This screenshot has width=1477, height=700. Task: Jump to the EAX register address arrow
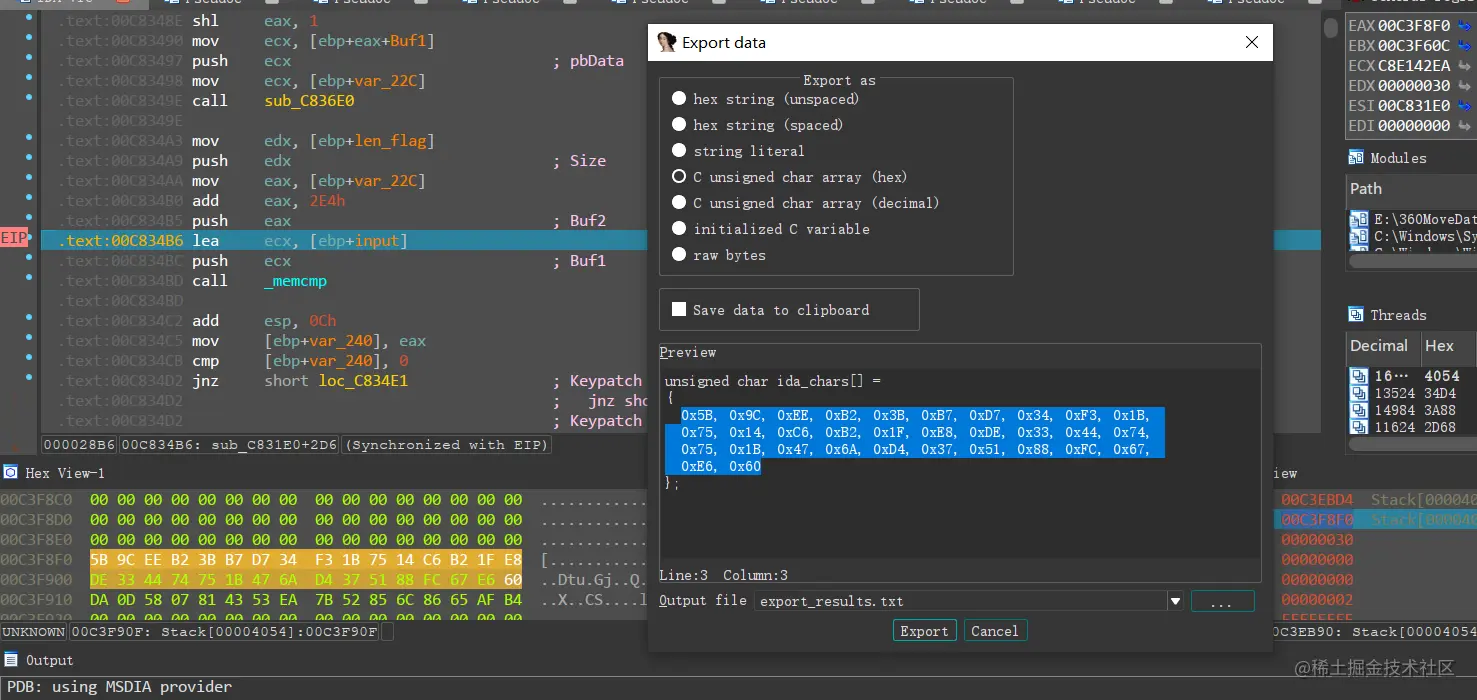[1466, 26]
